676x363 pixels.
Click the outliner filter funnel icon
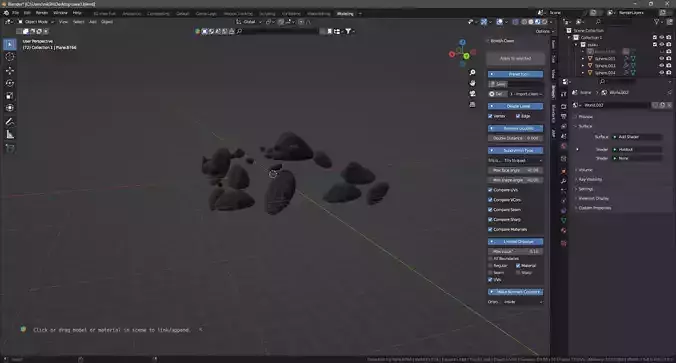[x=656, y=22]
